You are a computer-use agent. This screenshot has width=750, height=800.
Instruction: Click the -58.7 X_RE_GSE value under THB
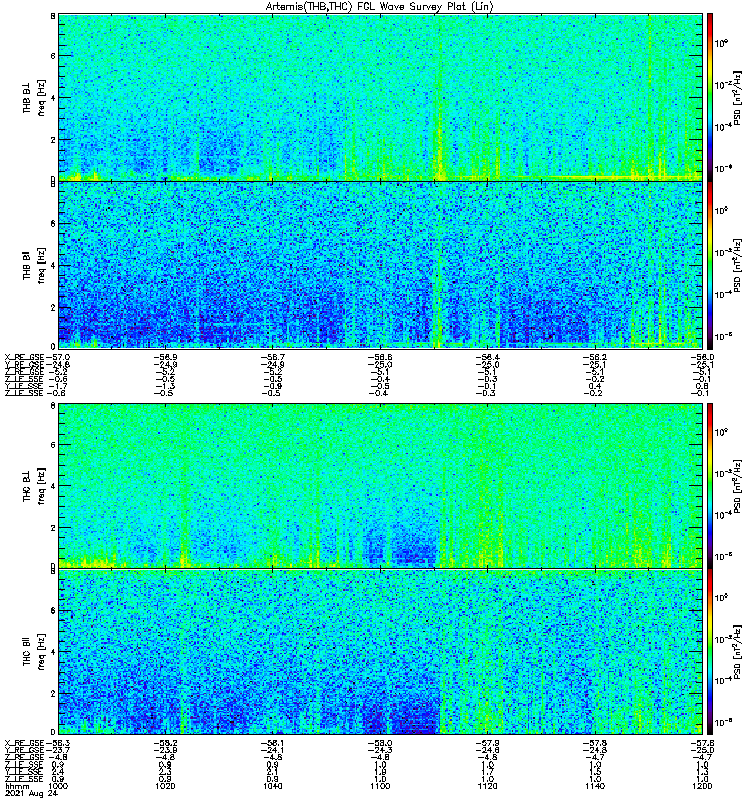point(272,357)
